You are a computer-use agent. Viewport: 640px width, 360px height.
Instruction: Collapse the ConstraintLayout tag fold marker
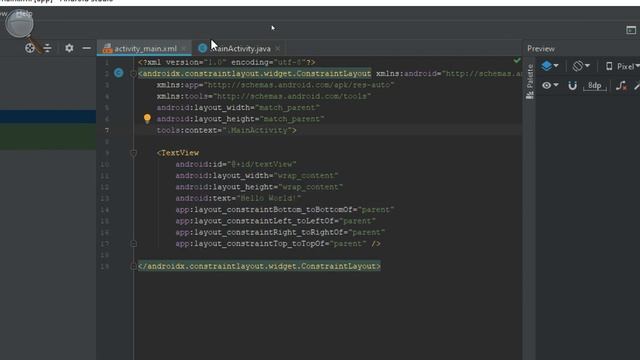click(x=133, y=74)
